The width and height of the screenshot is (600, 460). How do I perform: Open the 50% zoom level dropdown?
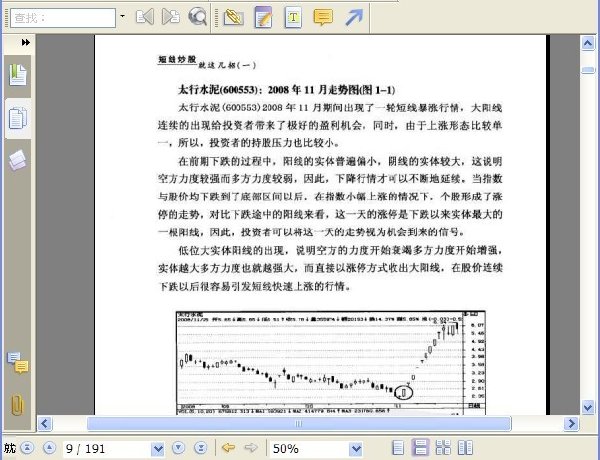[x=356, y=448]
